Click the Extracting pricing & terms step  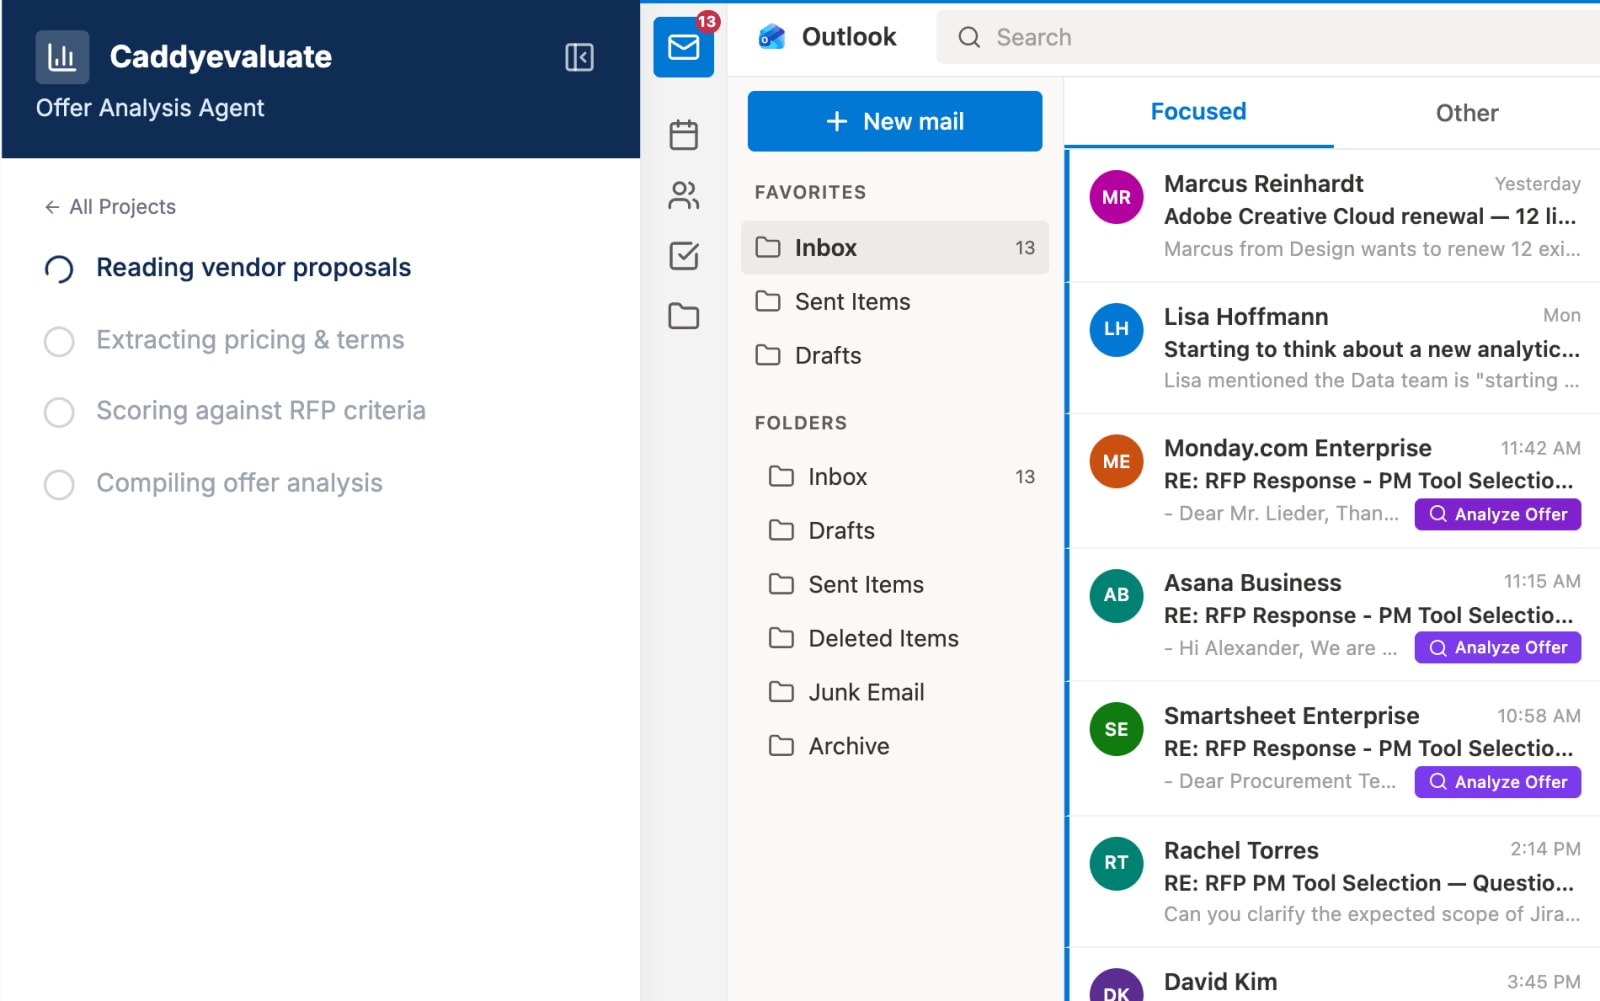(x=250, y=340)
